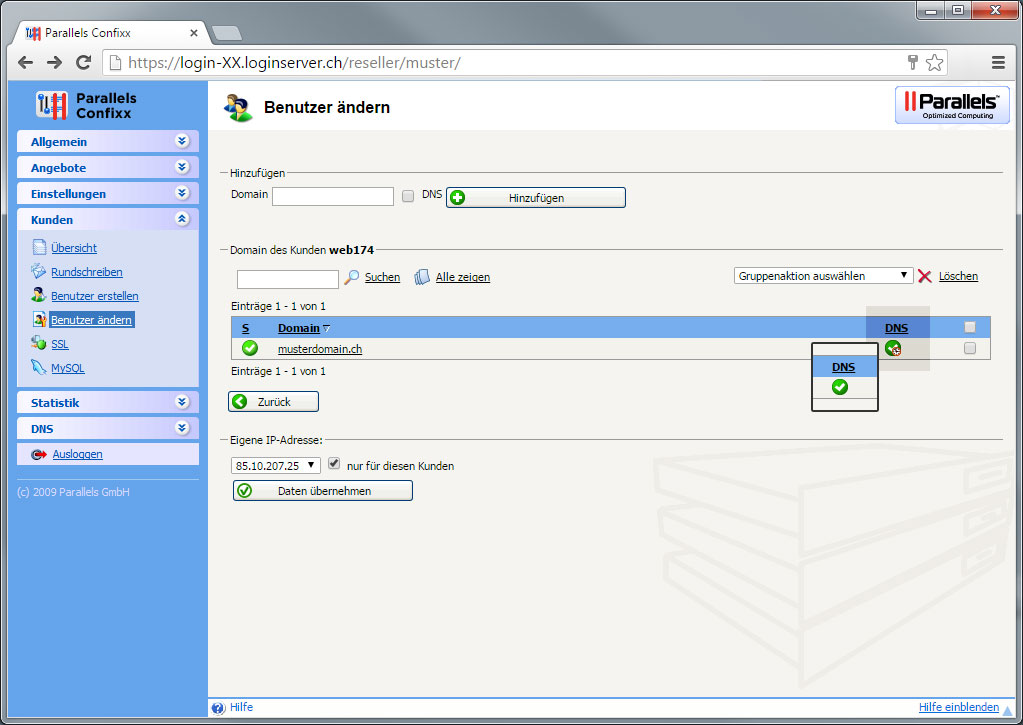Click the pages icon beside Alle zeigen
Screen dimensions: 1023x725
pyautogui.click(x=422, y=277)
